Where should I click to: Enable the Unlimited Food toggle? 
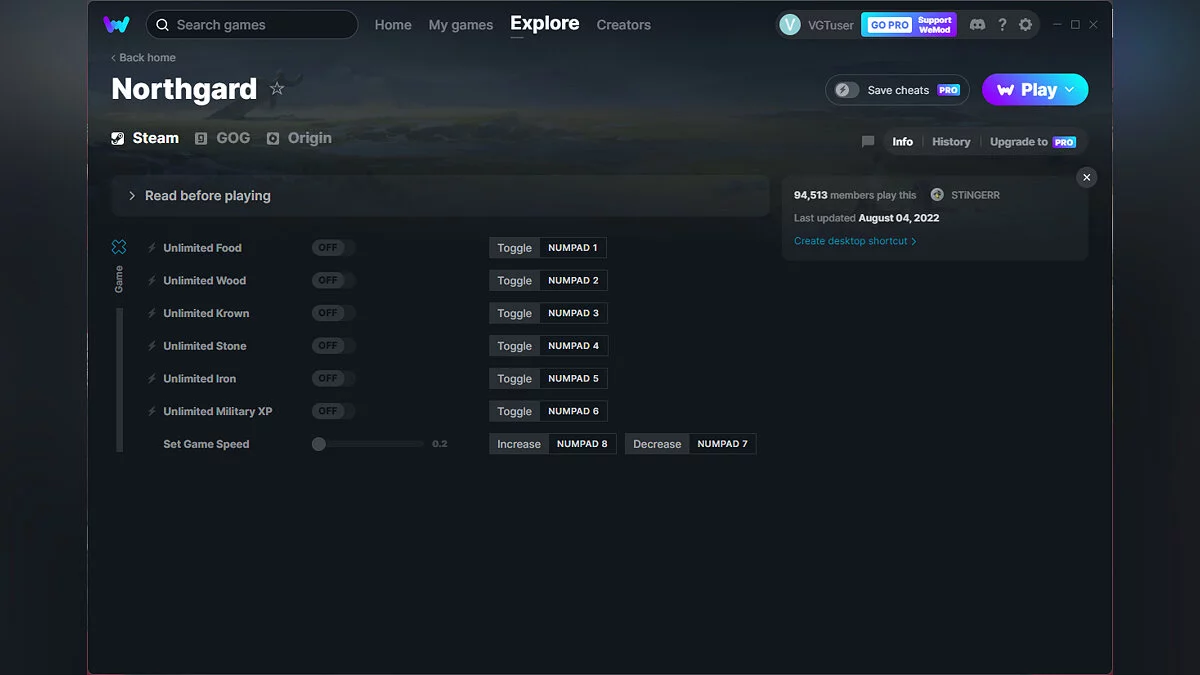333,248
